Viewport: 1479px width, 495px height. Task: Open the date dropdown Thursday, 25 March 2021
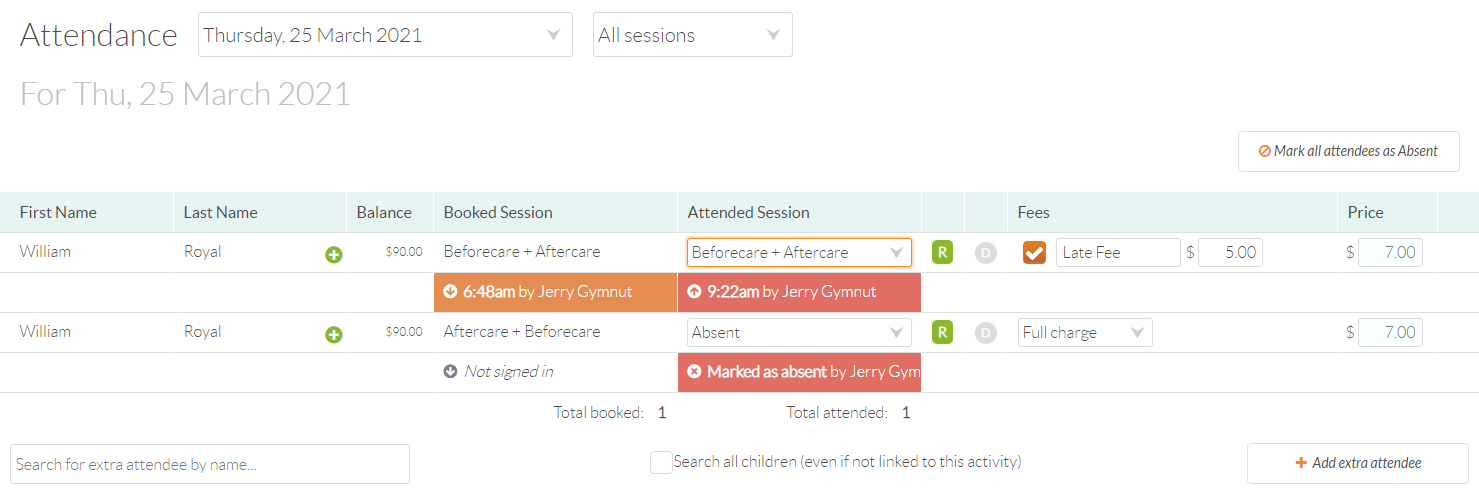[x=385, y=35]
